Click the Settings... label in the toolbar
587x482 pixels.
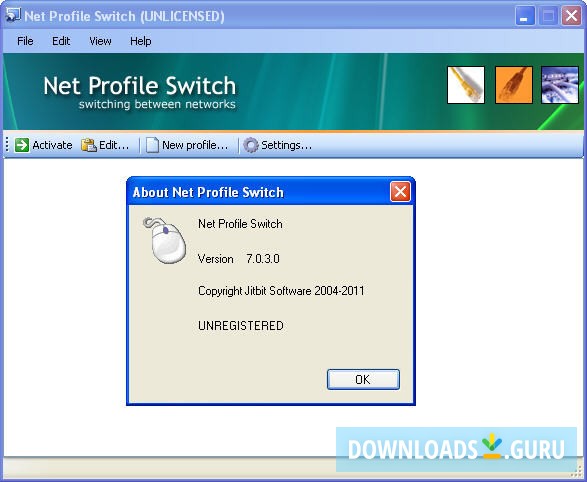click(286, 145)
